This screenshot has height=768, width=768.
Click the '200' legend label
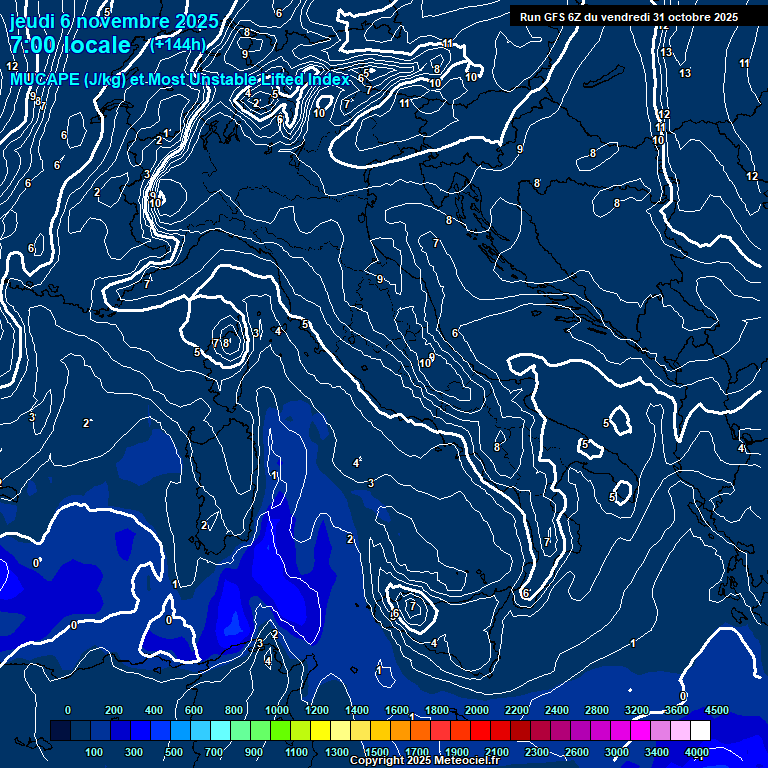coord(114,710)
